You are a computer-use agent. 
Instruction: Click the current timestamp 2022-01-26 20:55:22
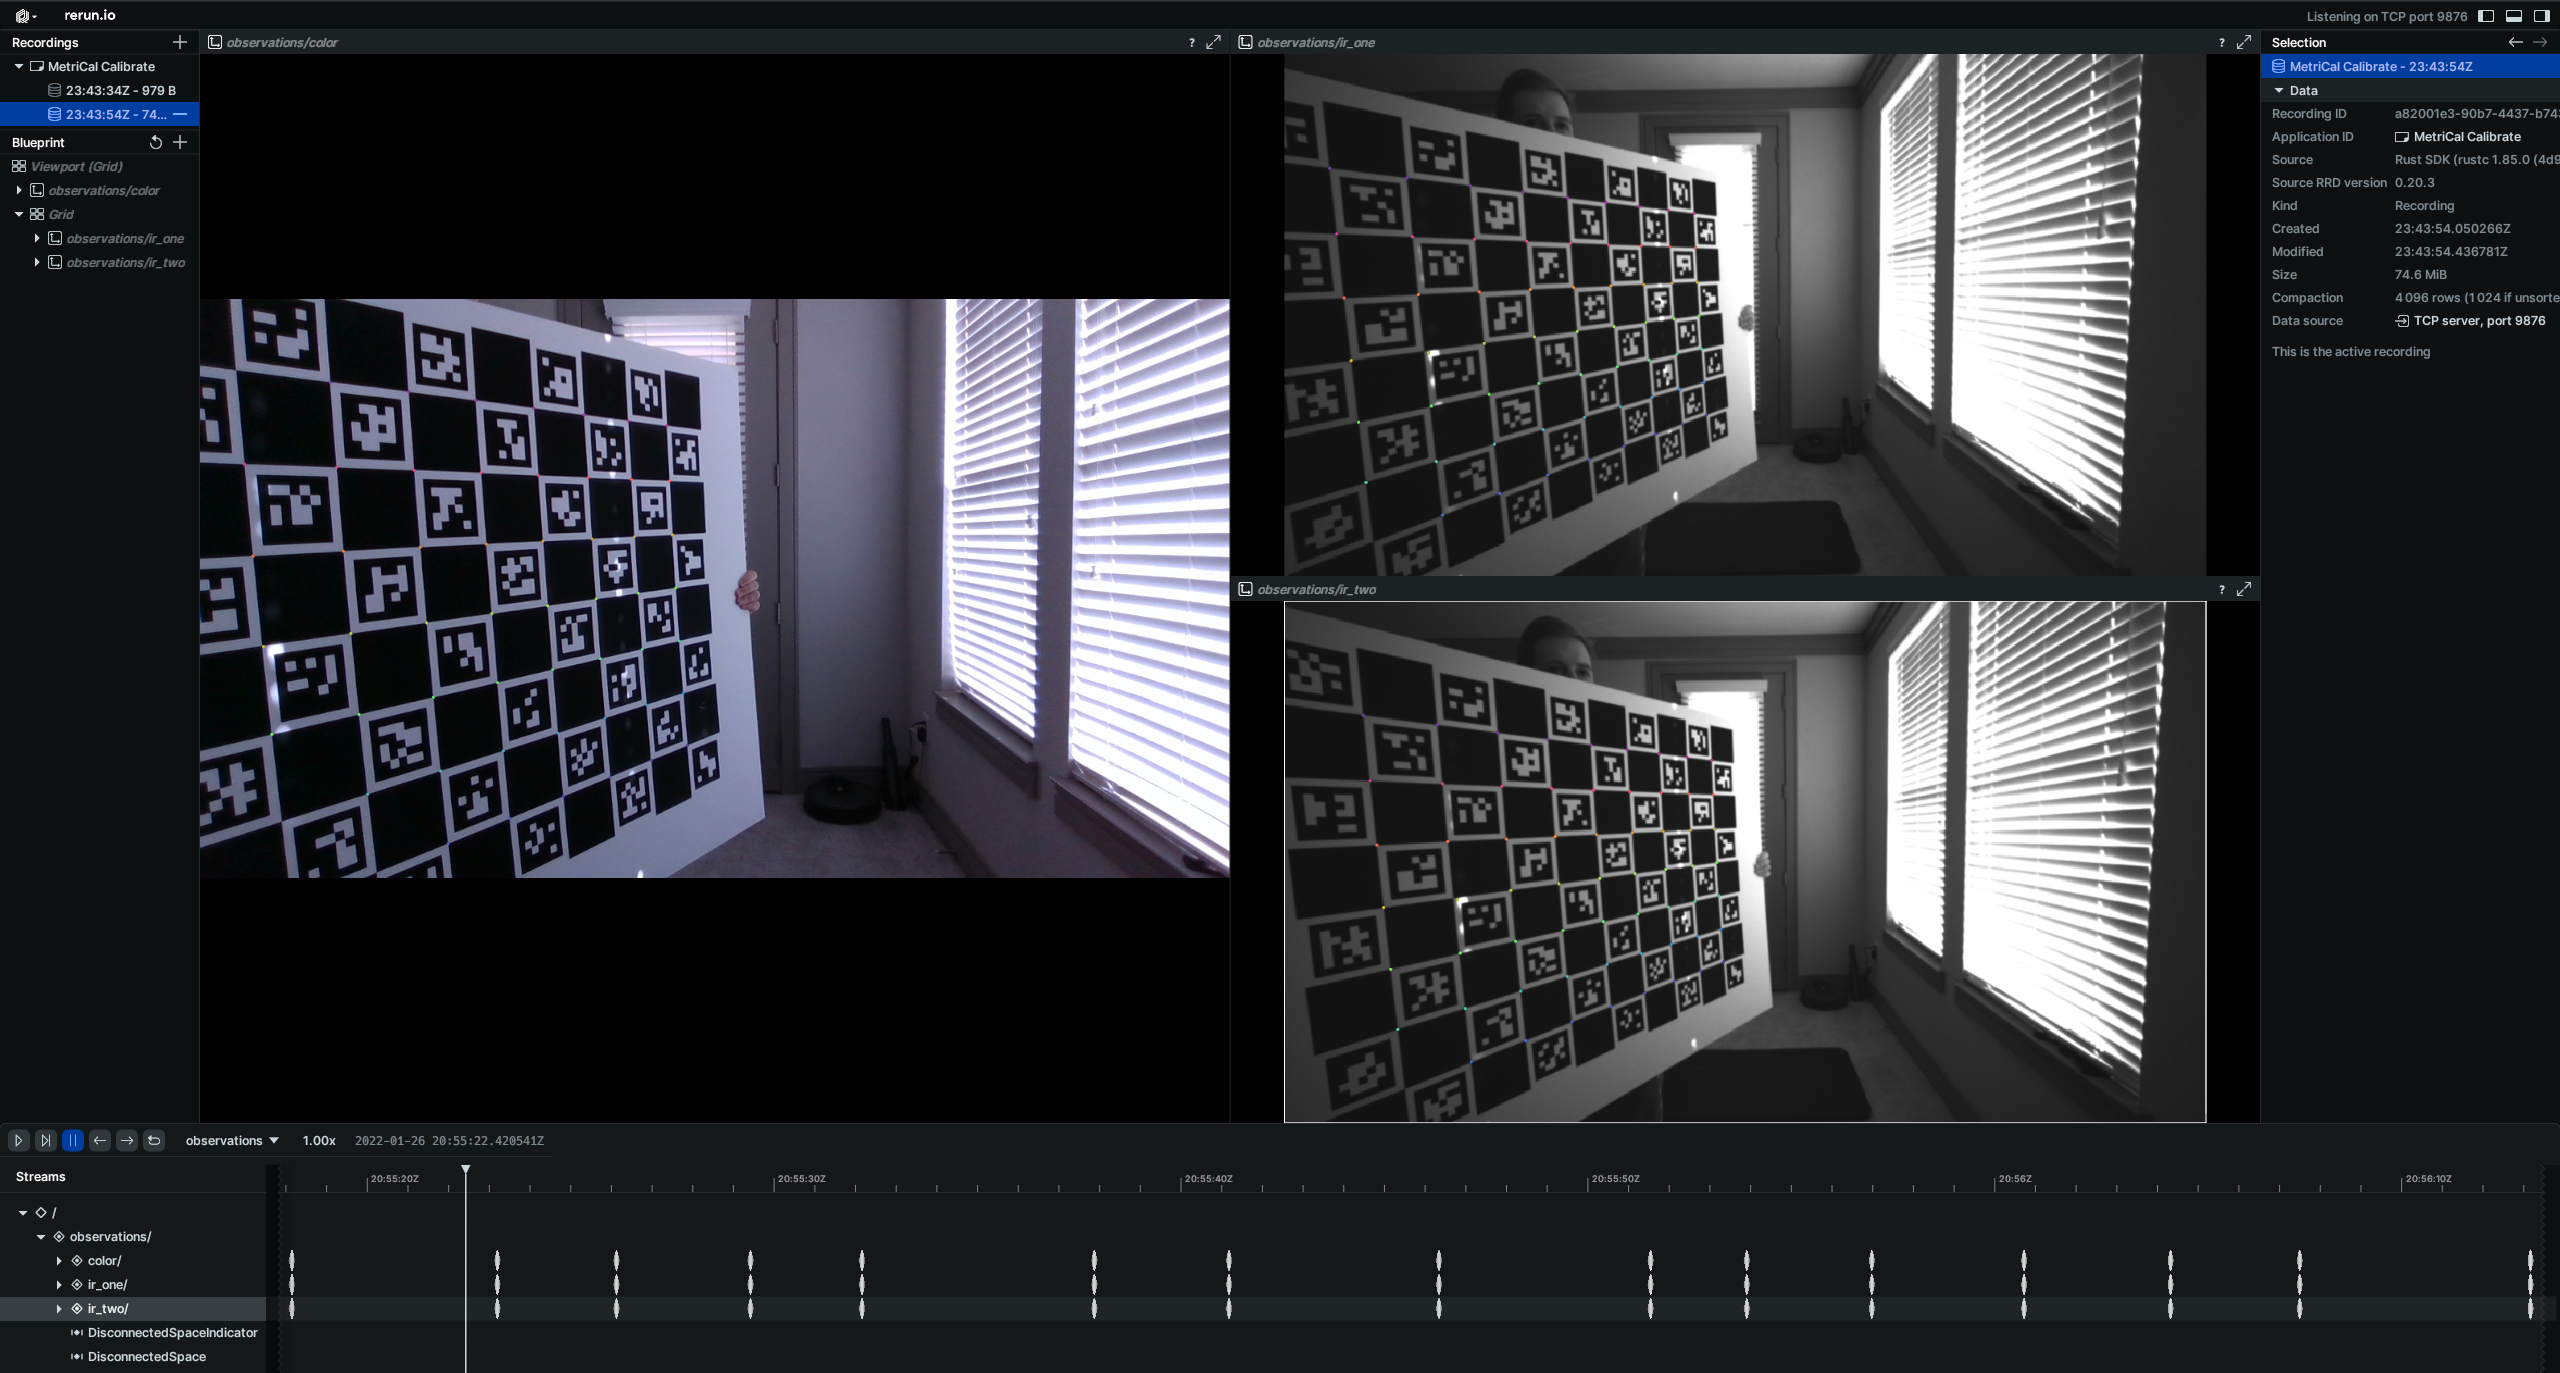click(x=449, y=1140)
